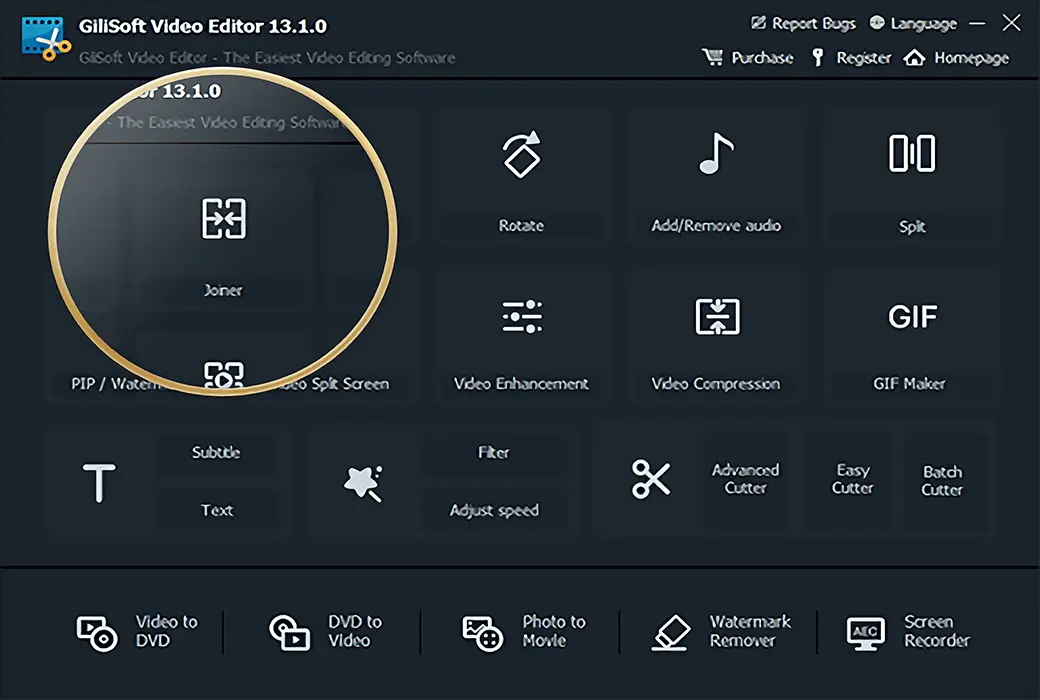The height and width of the screenshot is (700, 1040).
Task: Choose the Split tool icon
Action: pos(912,153)
